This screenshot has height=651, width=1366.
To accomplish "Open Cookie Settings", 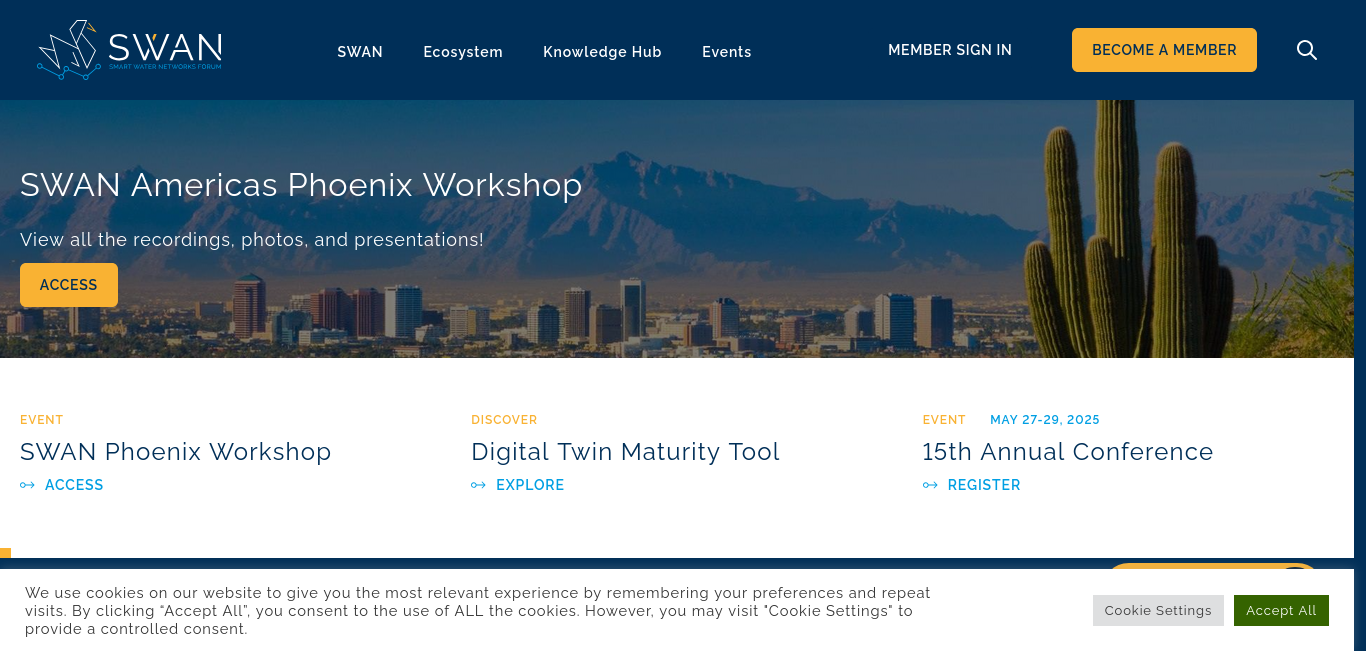I will click(x=1158, y=610).
